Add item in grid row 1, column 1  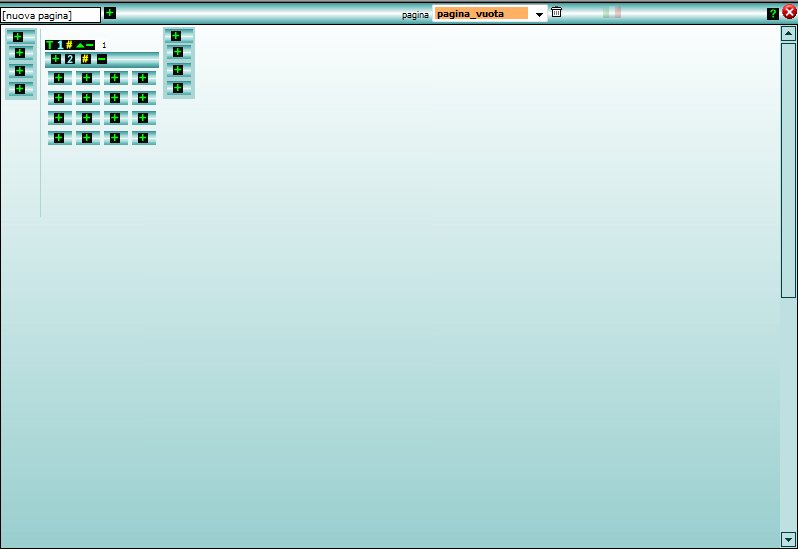(x=59, y=78)
